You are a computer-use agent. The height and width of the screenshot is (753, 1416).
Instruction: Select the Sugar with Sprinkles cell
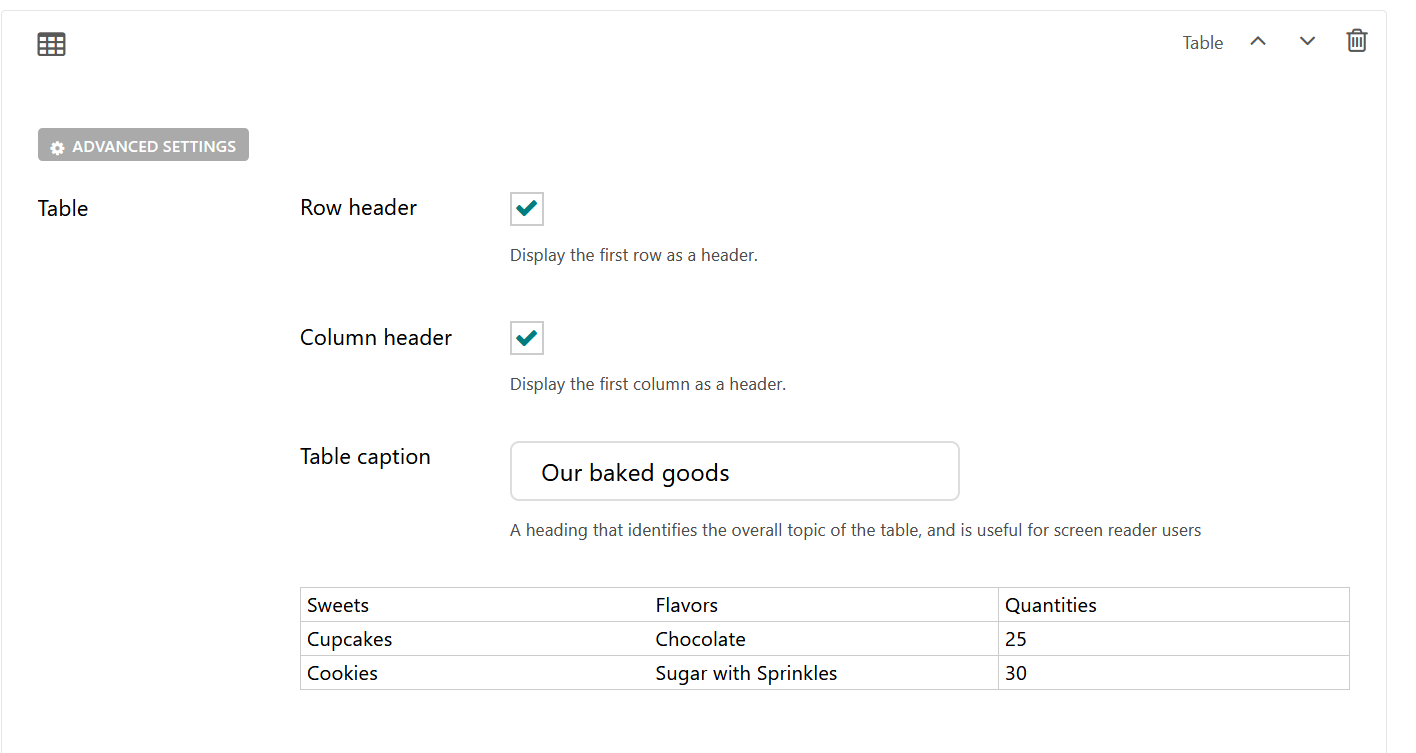tap(823, 673)
